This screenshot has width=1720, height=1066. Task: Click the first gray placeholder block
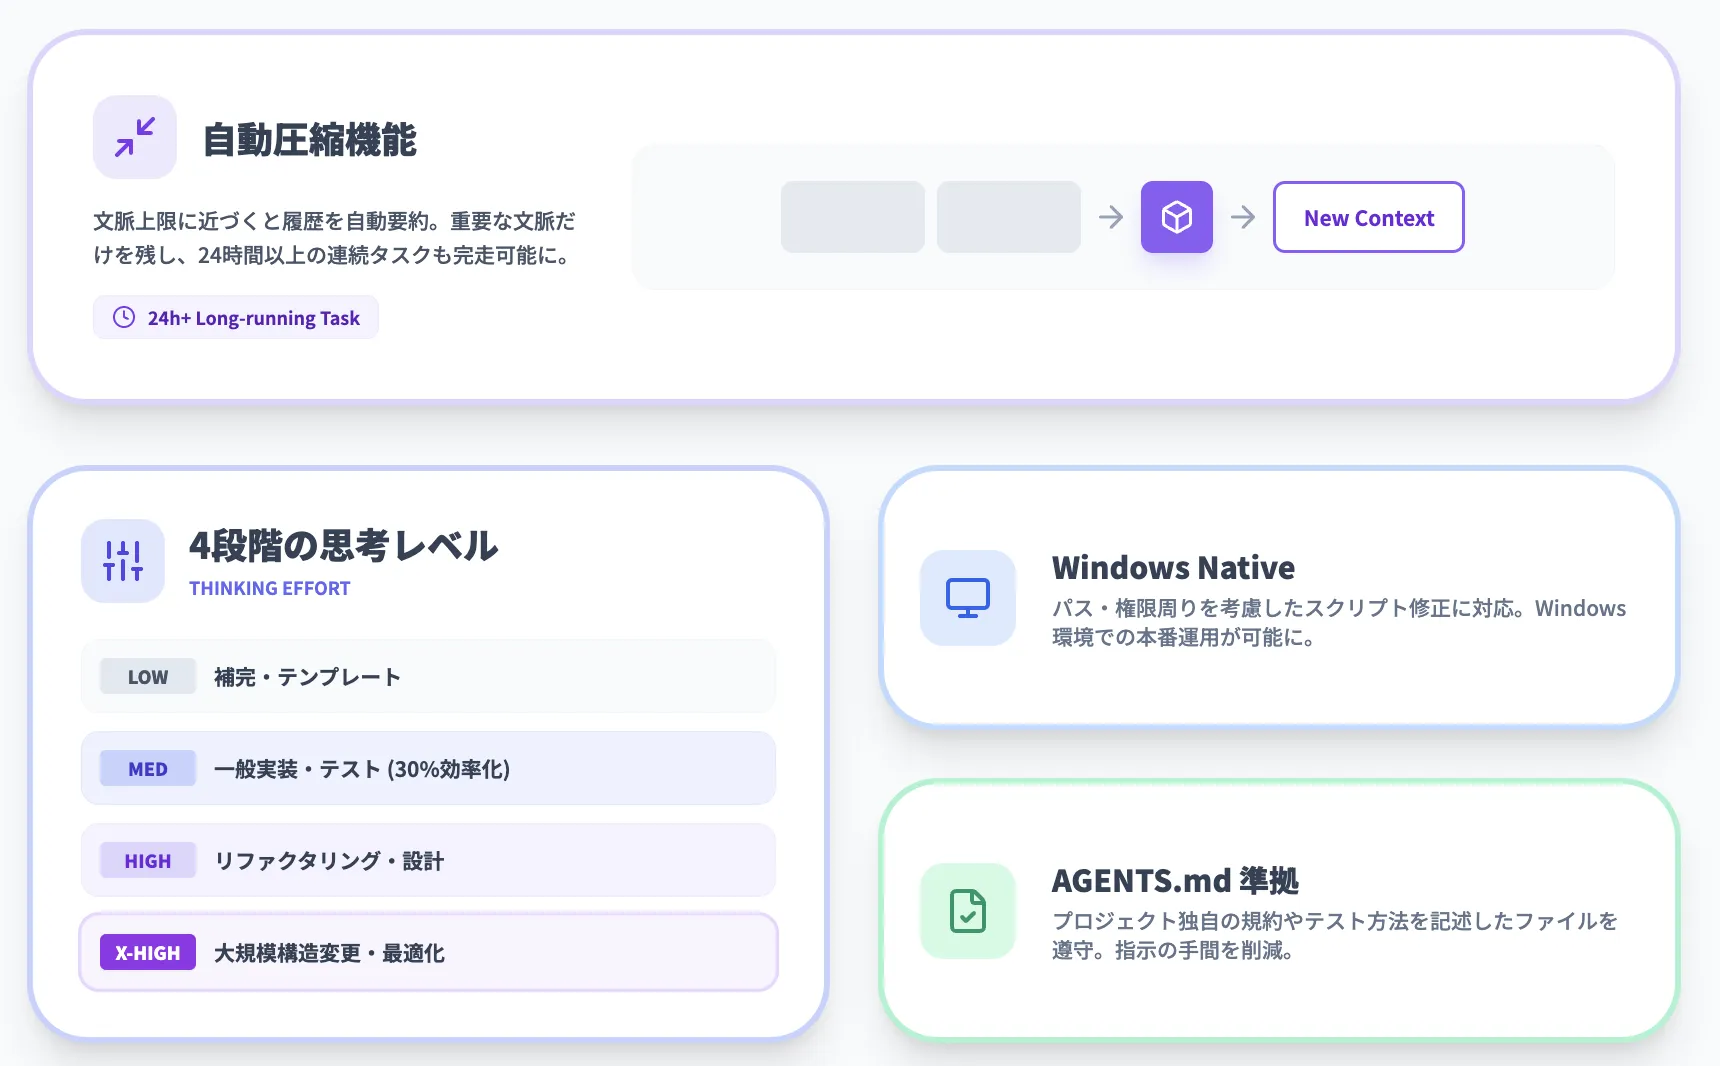tap(852, 217)
